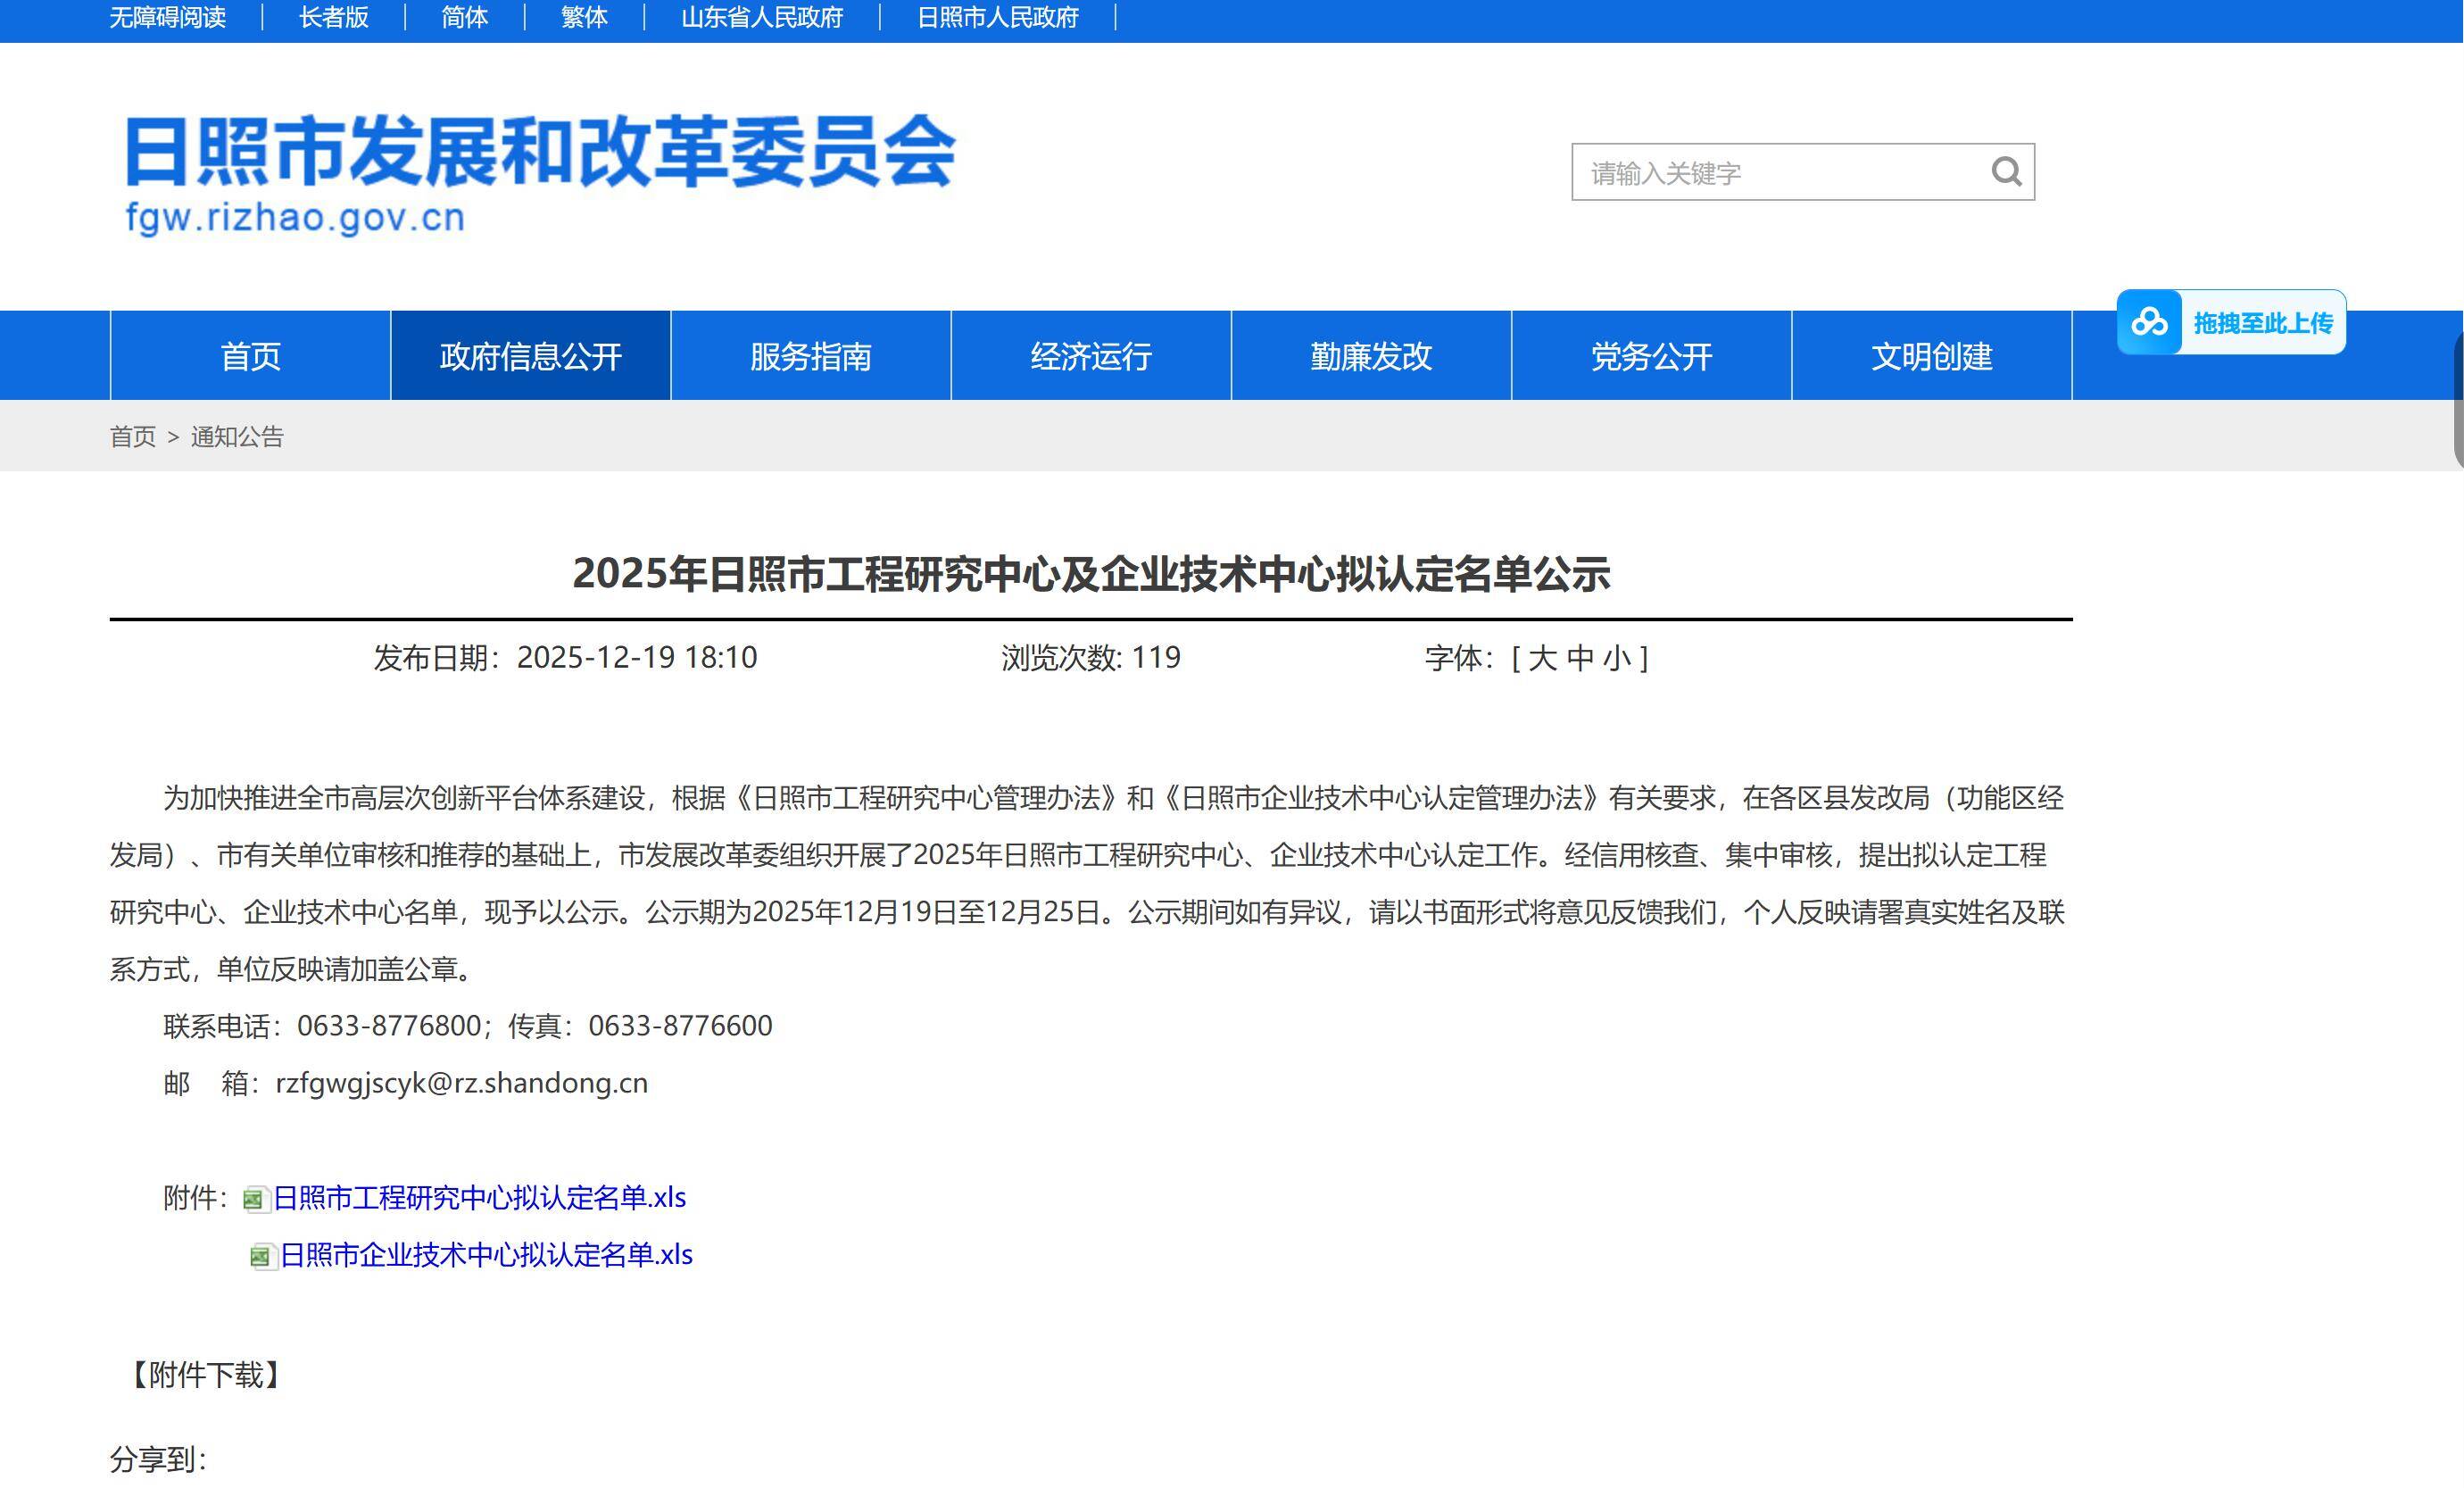Select the 党务公开 navigation item

1651,356
